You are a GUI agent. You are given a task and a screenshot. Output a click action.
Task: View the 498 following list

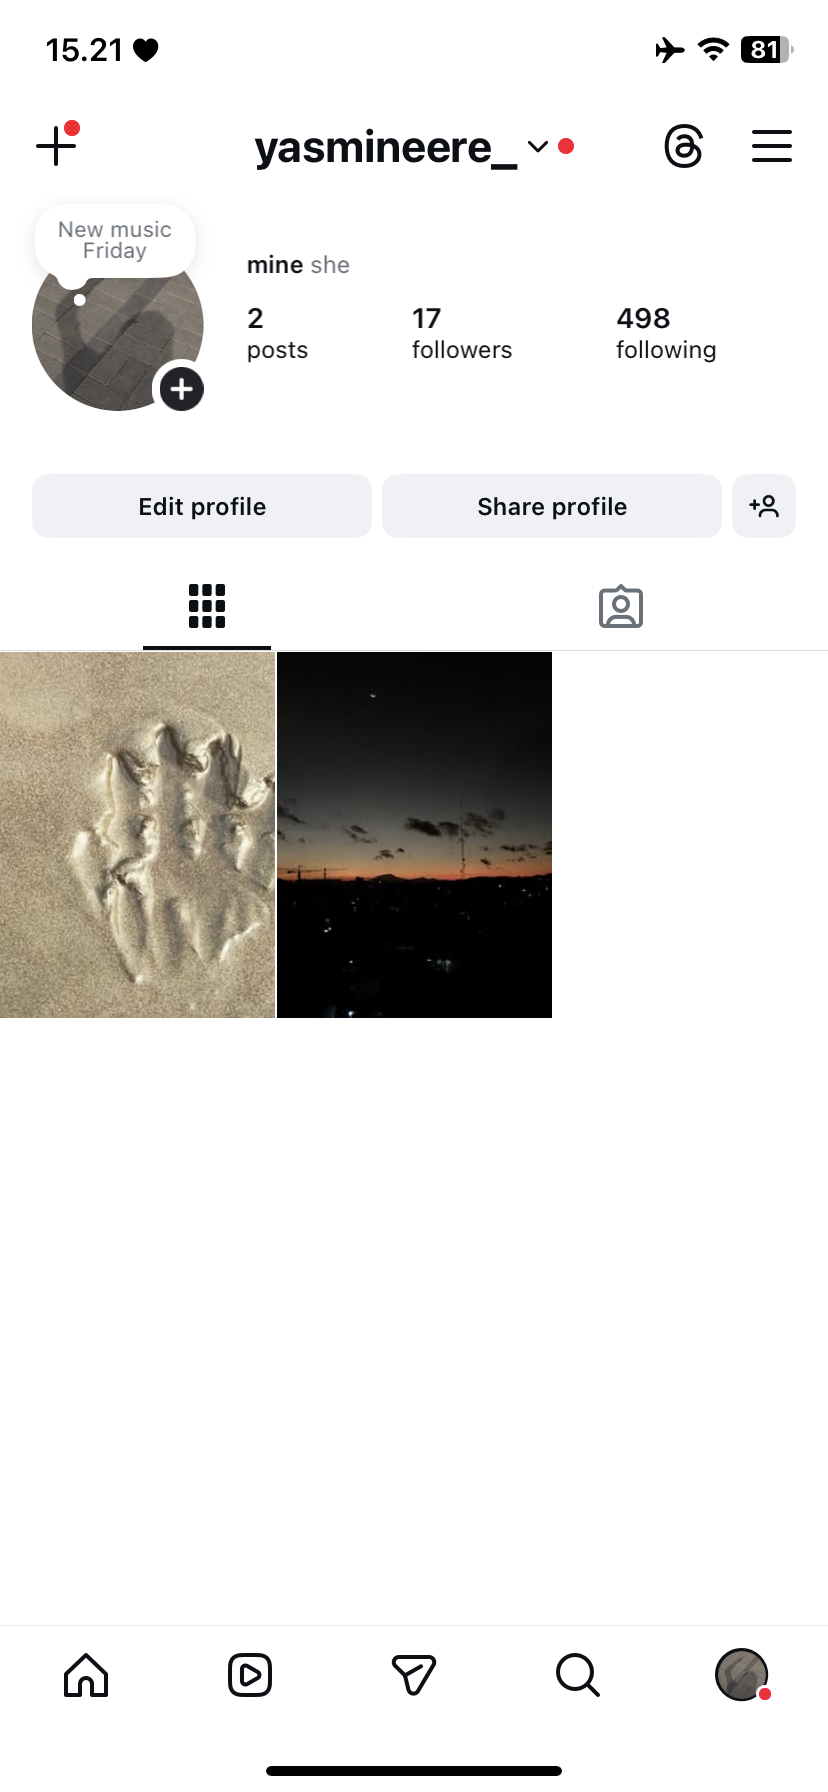tap(666, 333)
